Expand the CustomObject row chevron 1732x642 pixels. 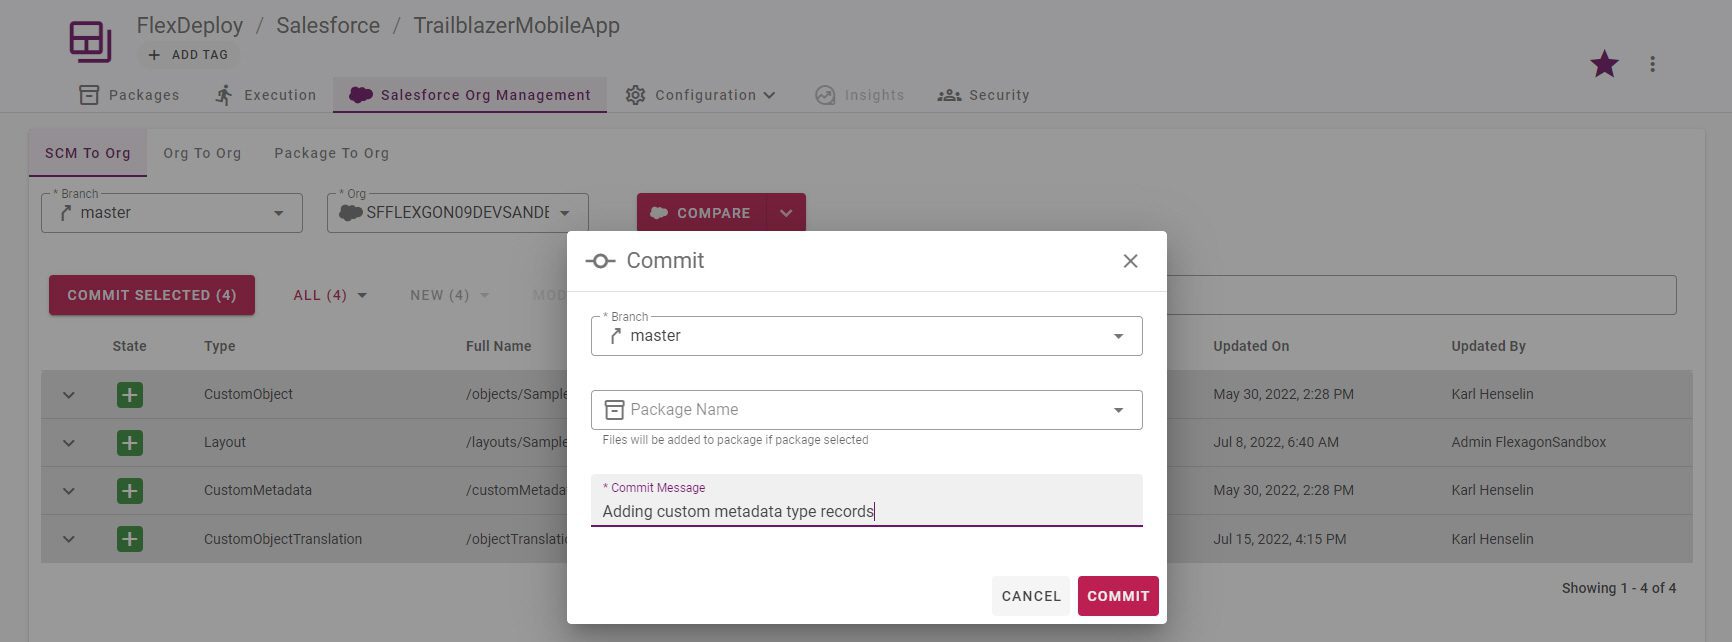point(69,395)
